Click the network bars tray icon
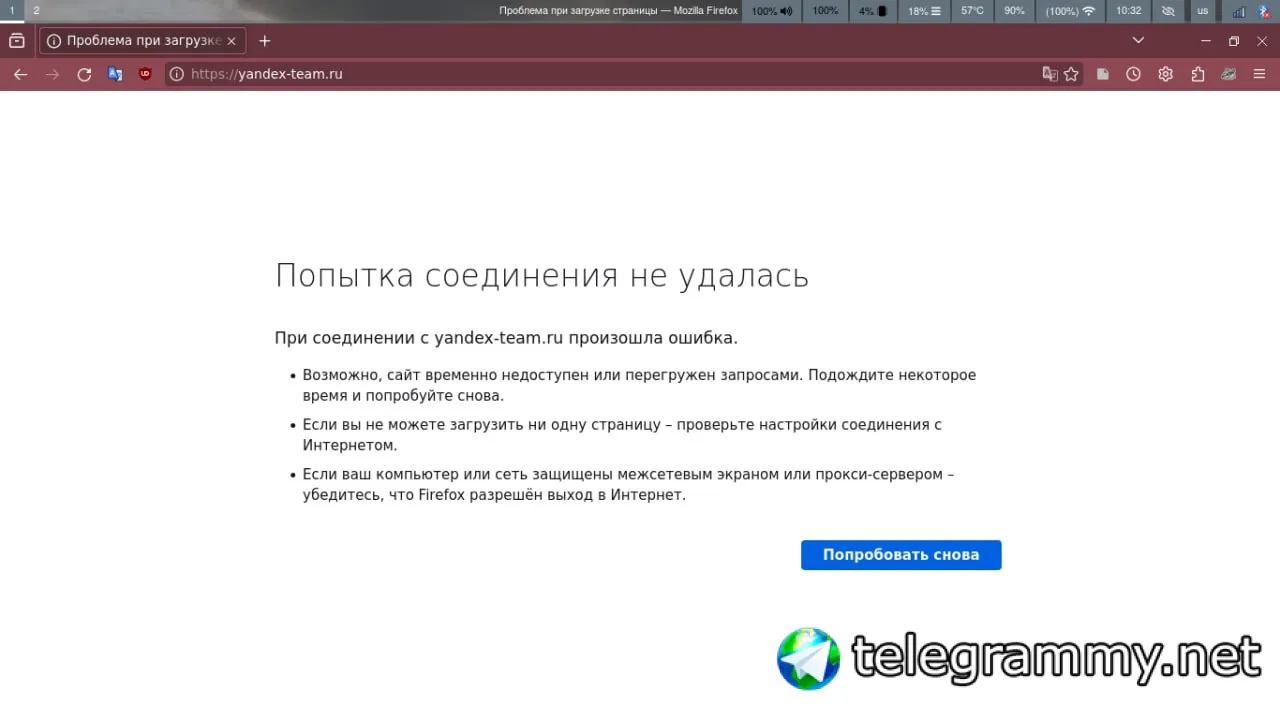This screenshot has width=1280, height=719. click(1239, 11)
